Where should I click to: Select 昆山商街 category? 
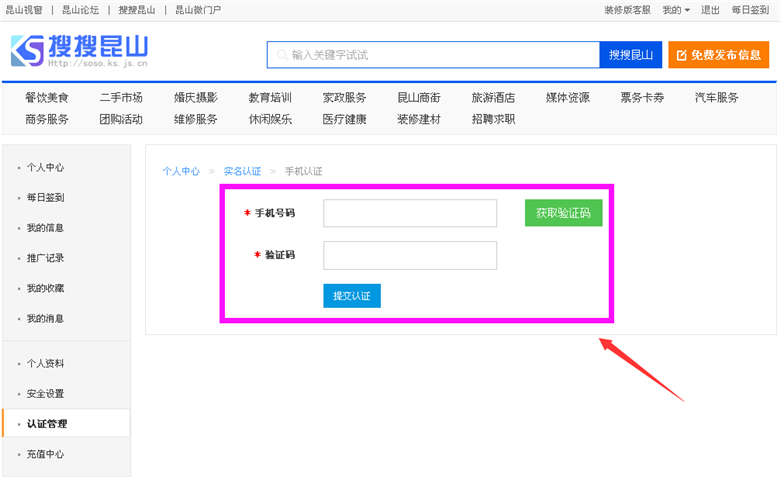419,97
